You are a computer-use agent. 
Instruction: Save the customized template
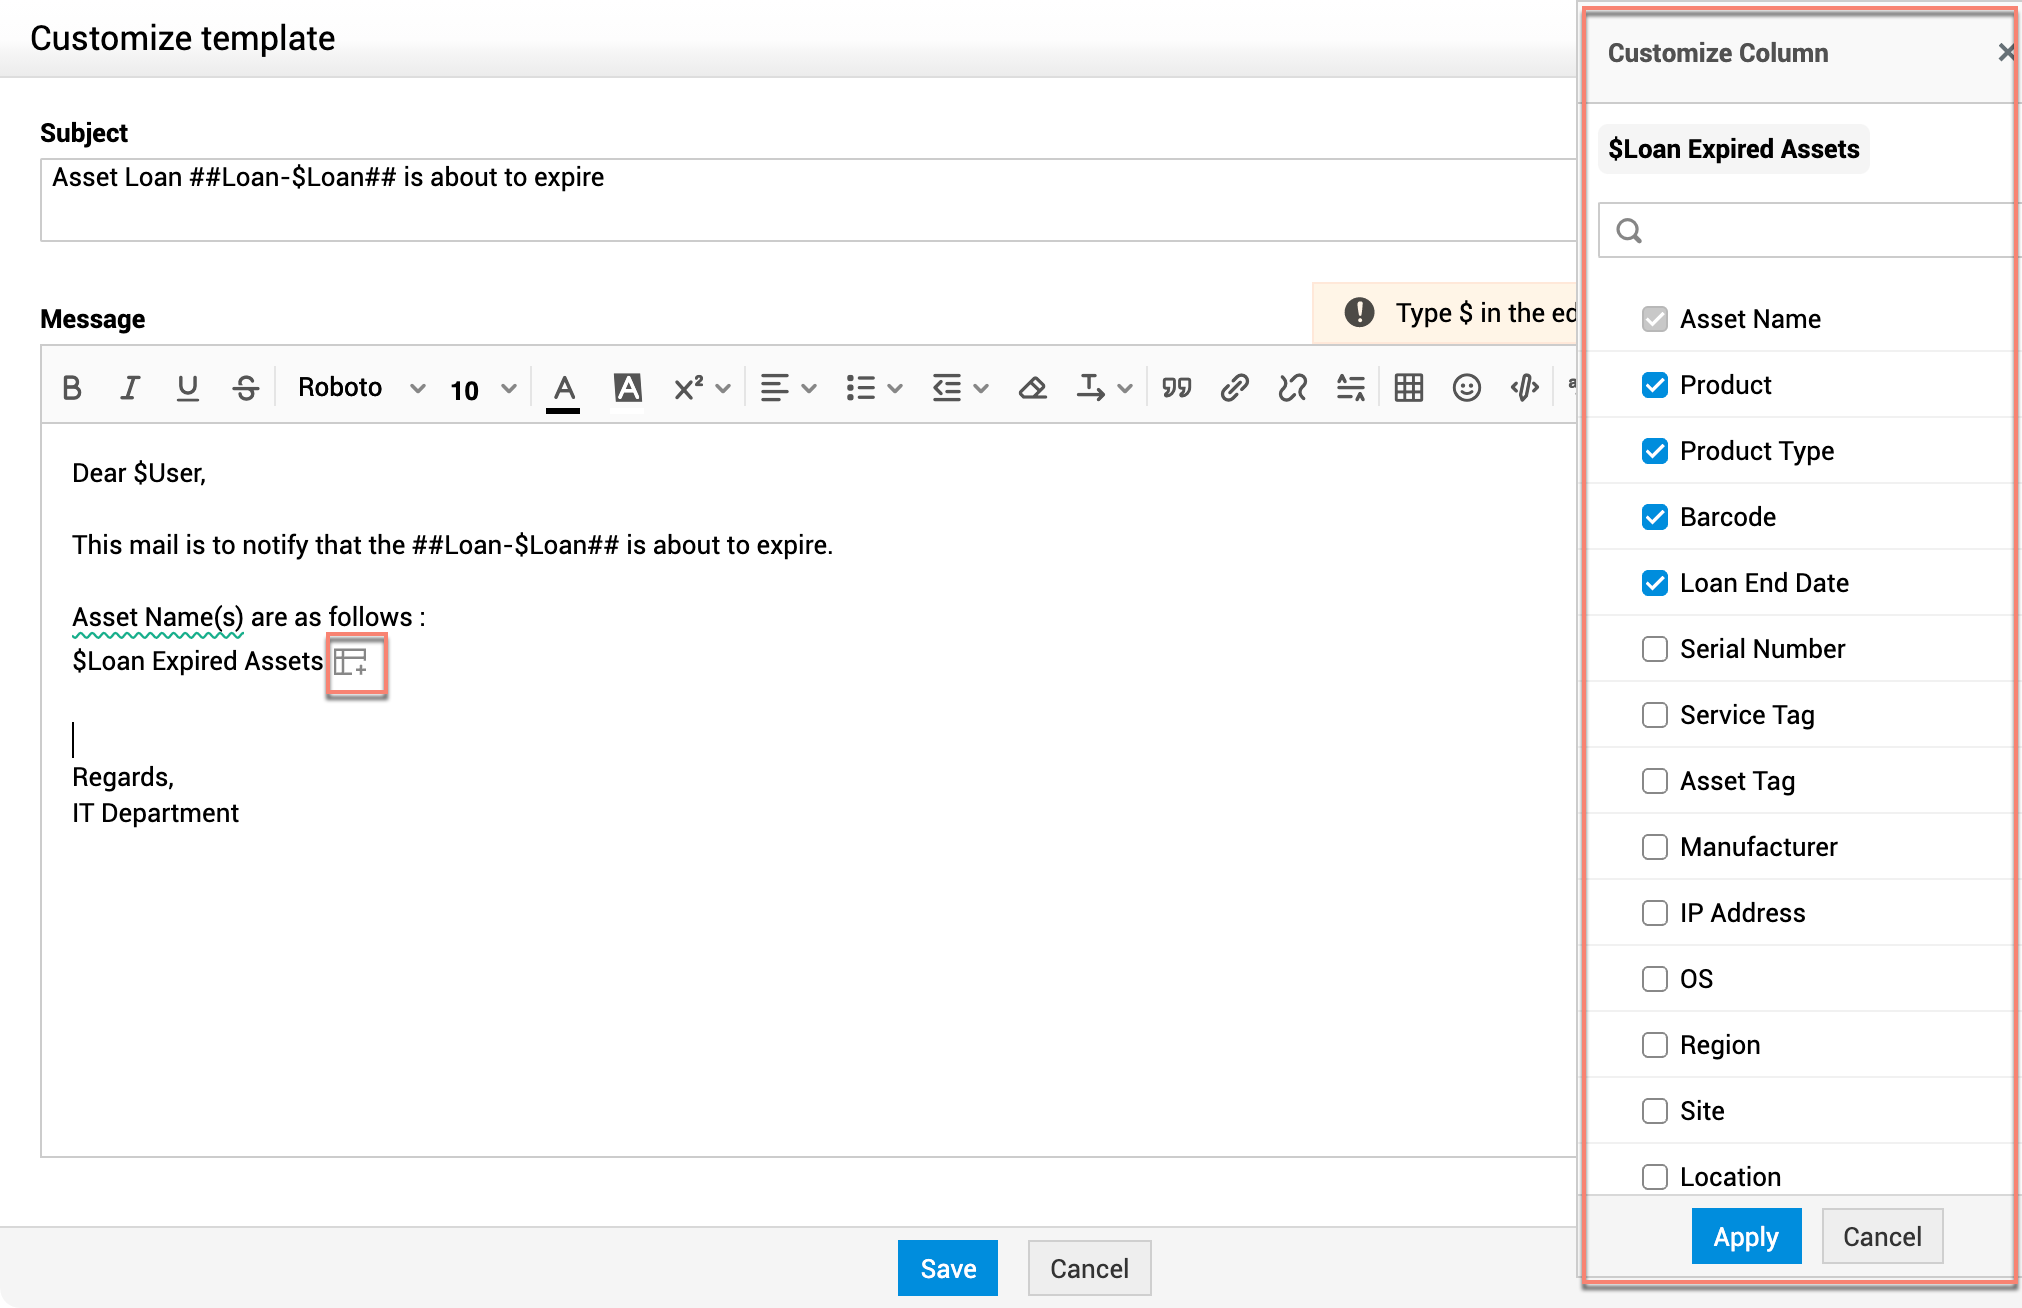[947, 1269]
